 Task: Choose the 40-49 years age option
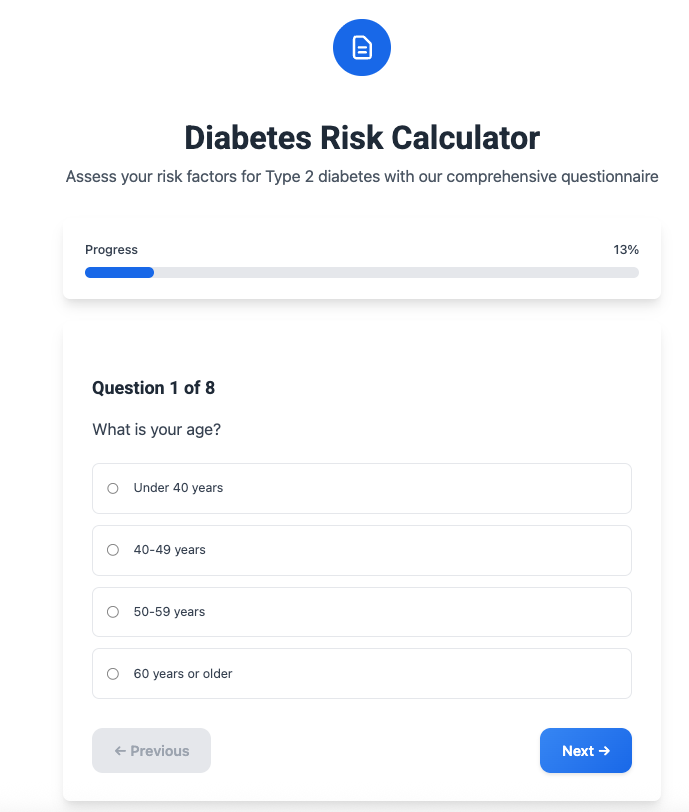[112, 550]
